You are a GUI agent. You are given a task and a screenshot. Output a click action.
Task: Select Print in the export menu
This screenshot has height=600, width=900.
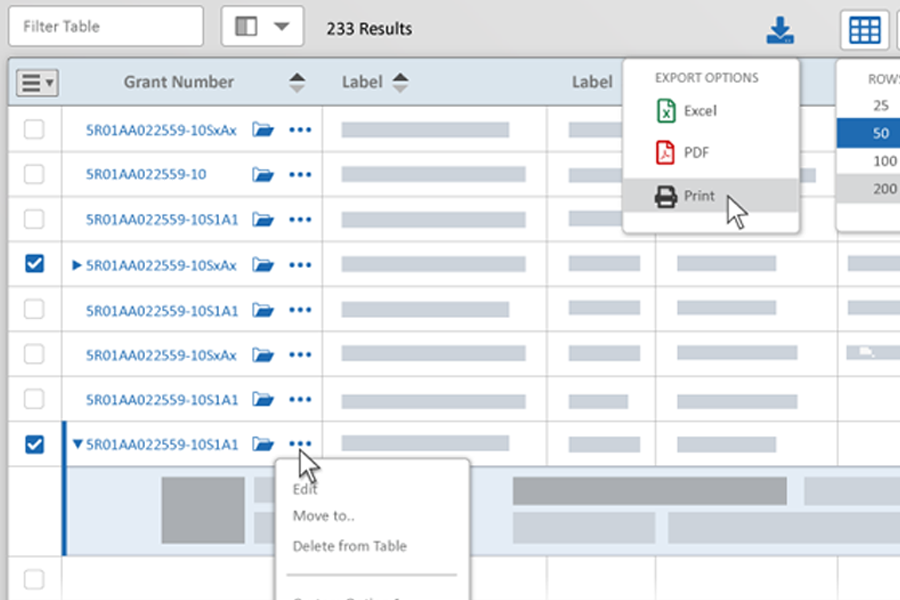(x=699, y=196)
